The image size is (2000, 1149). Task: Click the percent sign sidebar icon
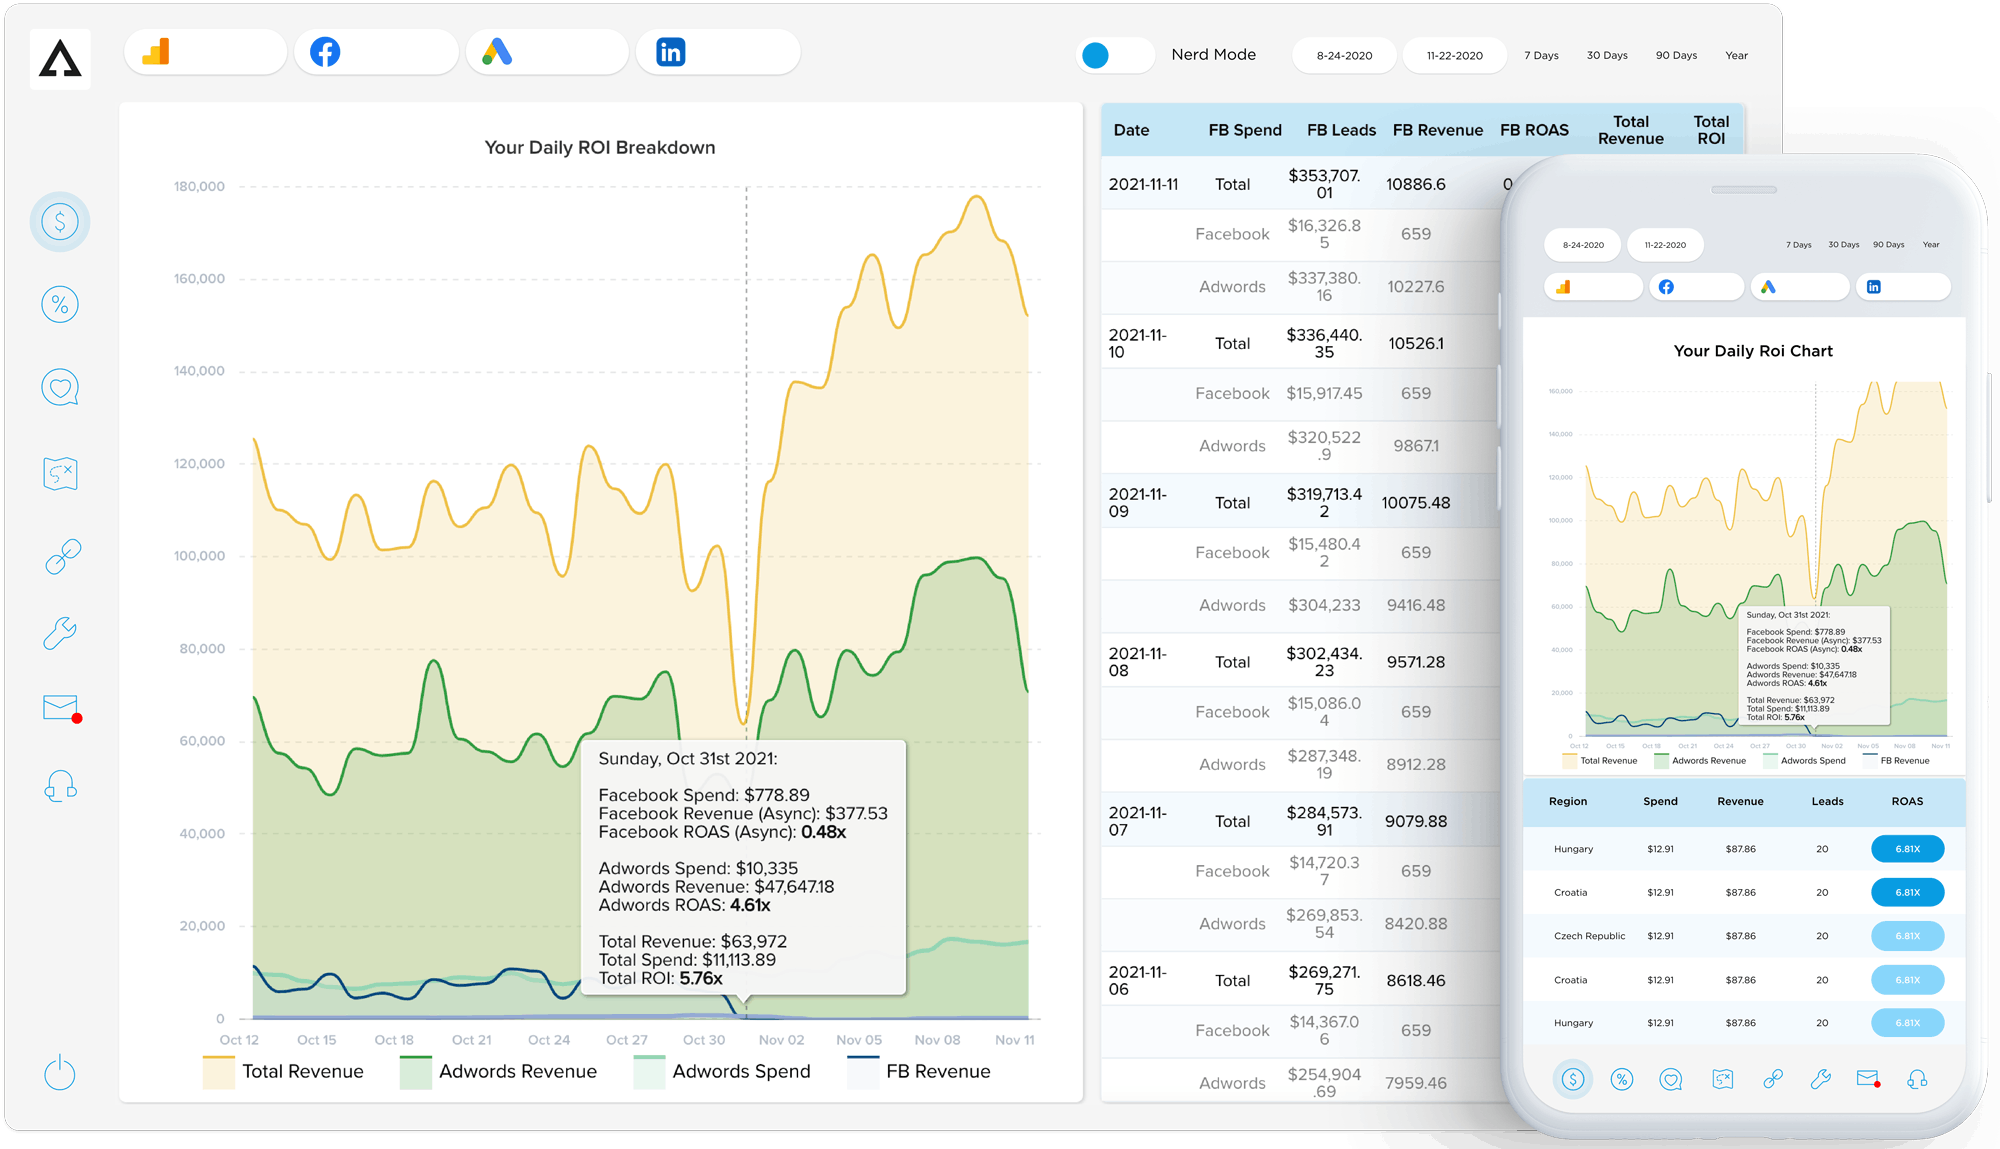[60, 304]
